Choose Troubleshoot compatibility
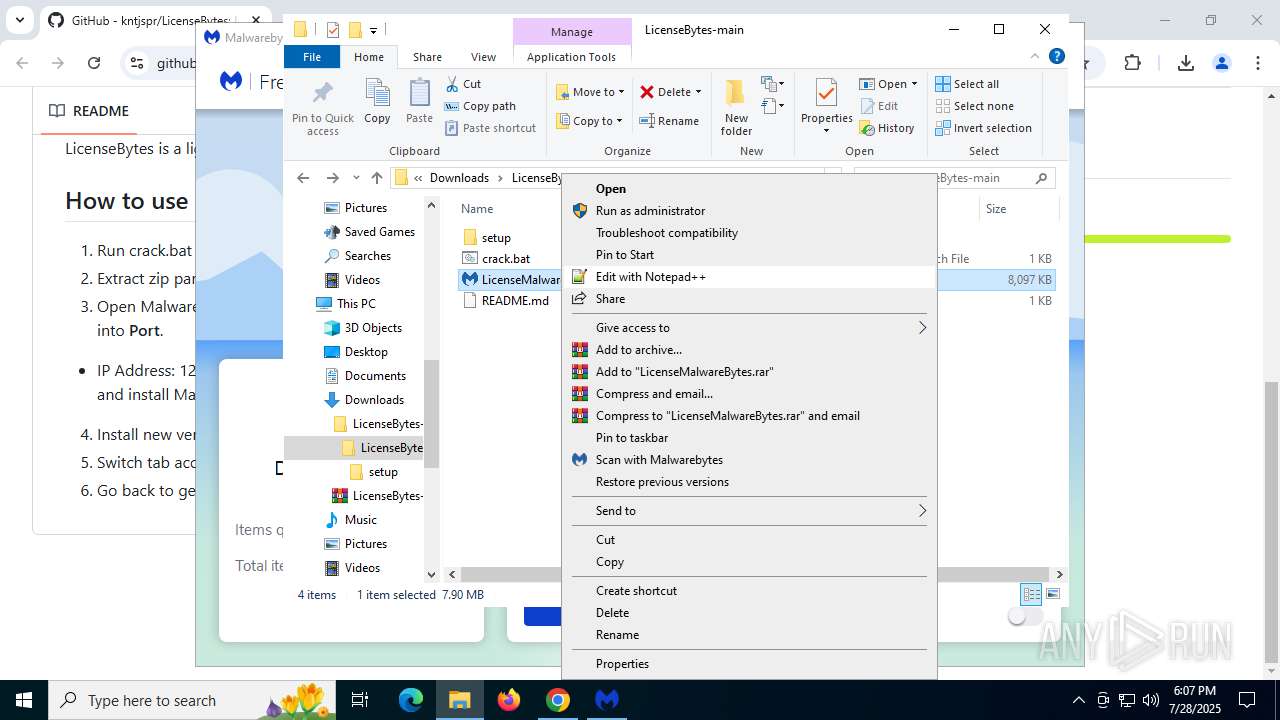This screenshot has width=1280, height=720. pos(750,232)
